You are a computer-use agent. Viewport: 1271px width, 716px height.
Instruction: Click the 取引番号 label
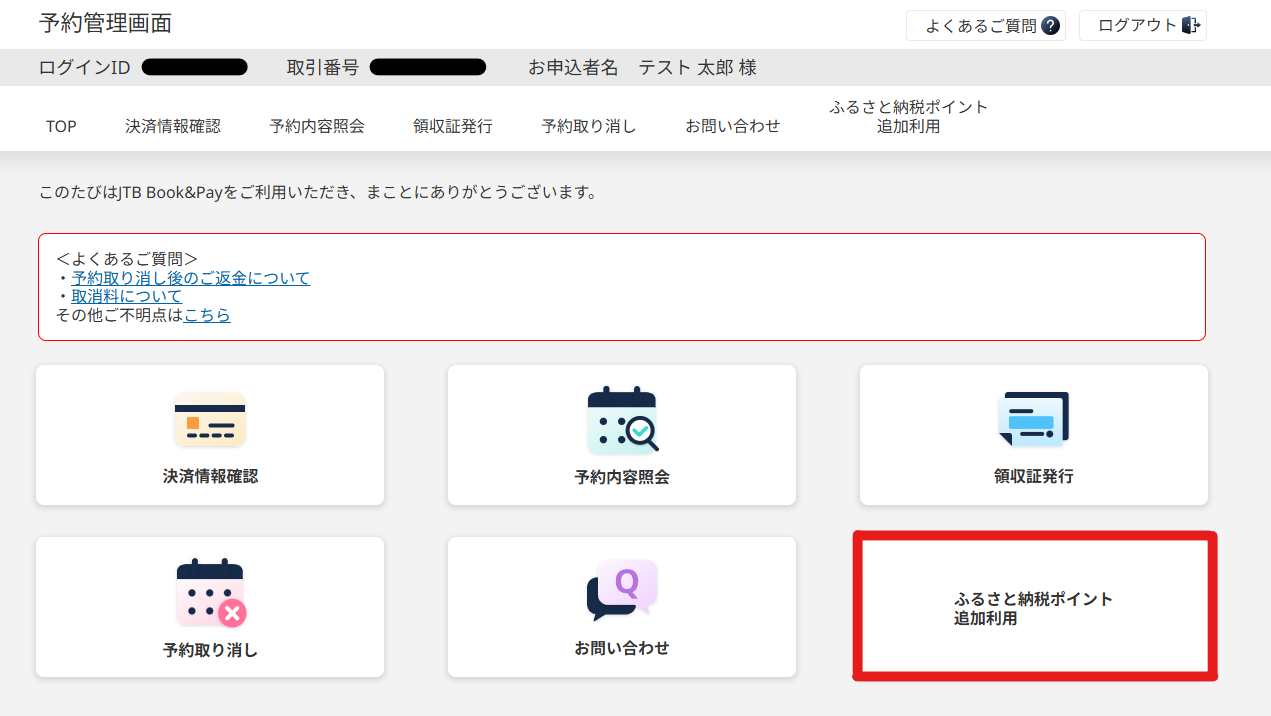point(322,68)
